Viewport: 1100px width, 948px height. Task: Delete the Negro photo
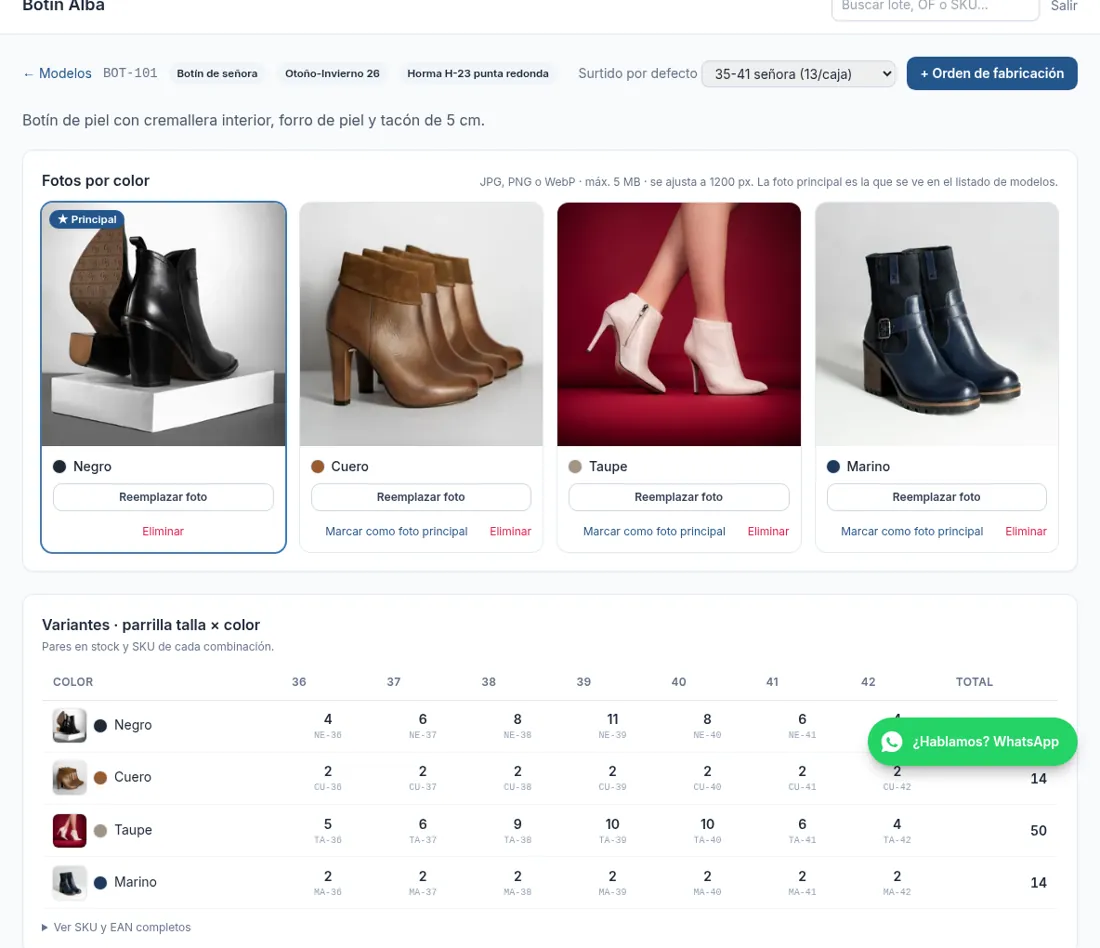point(163,531)
